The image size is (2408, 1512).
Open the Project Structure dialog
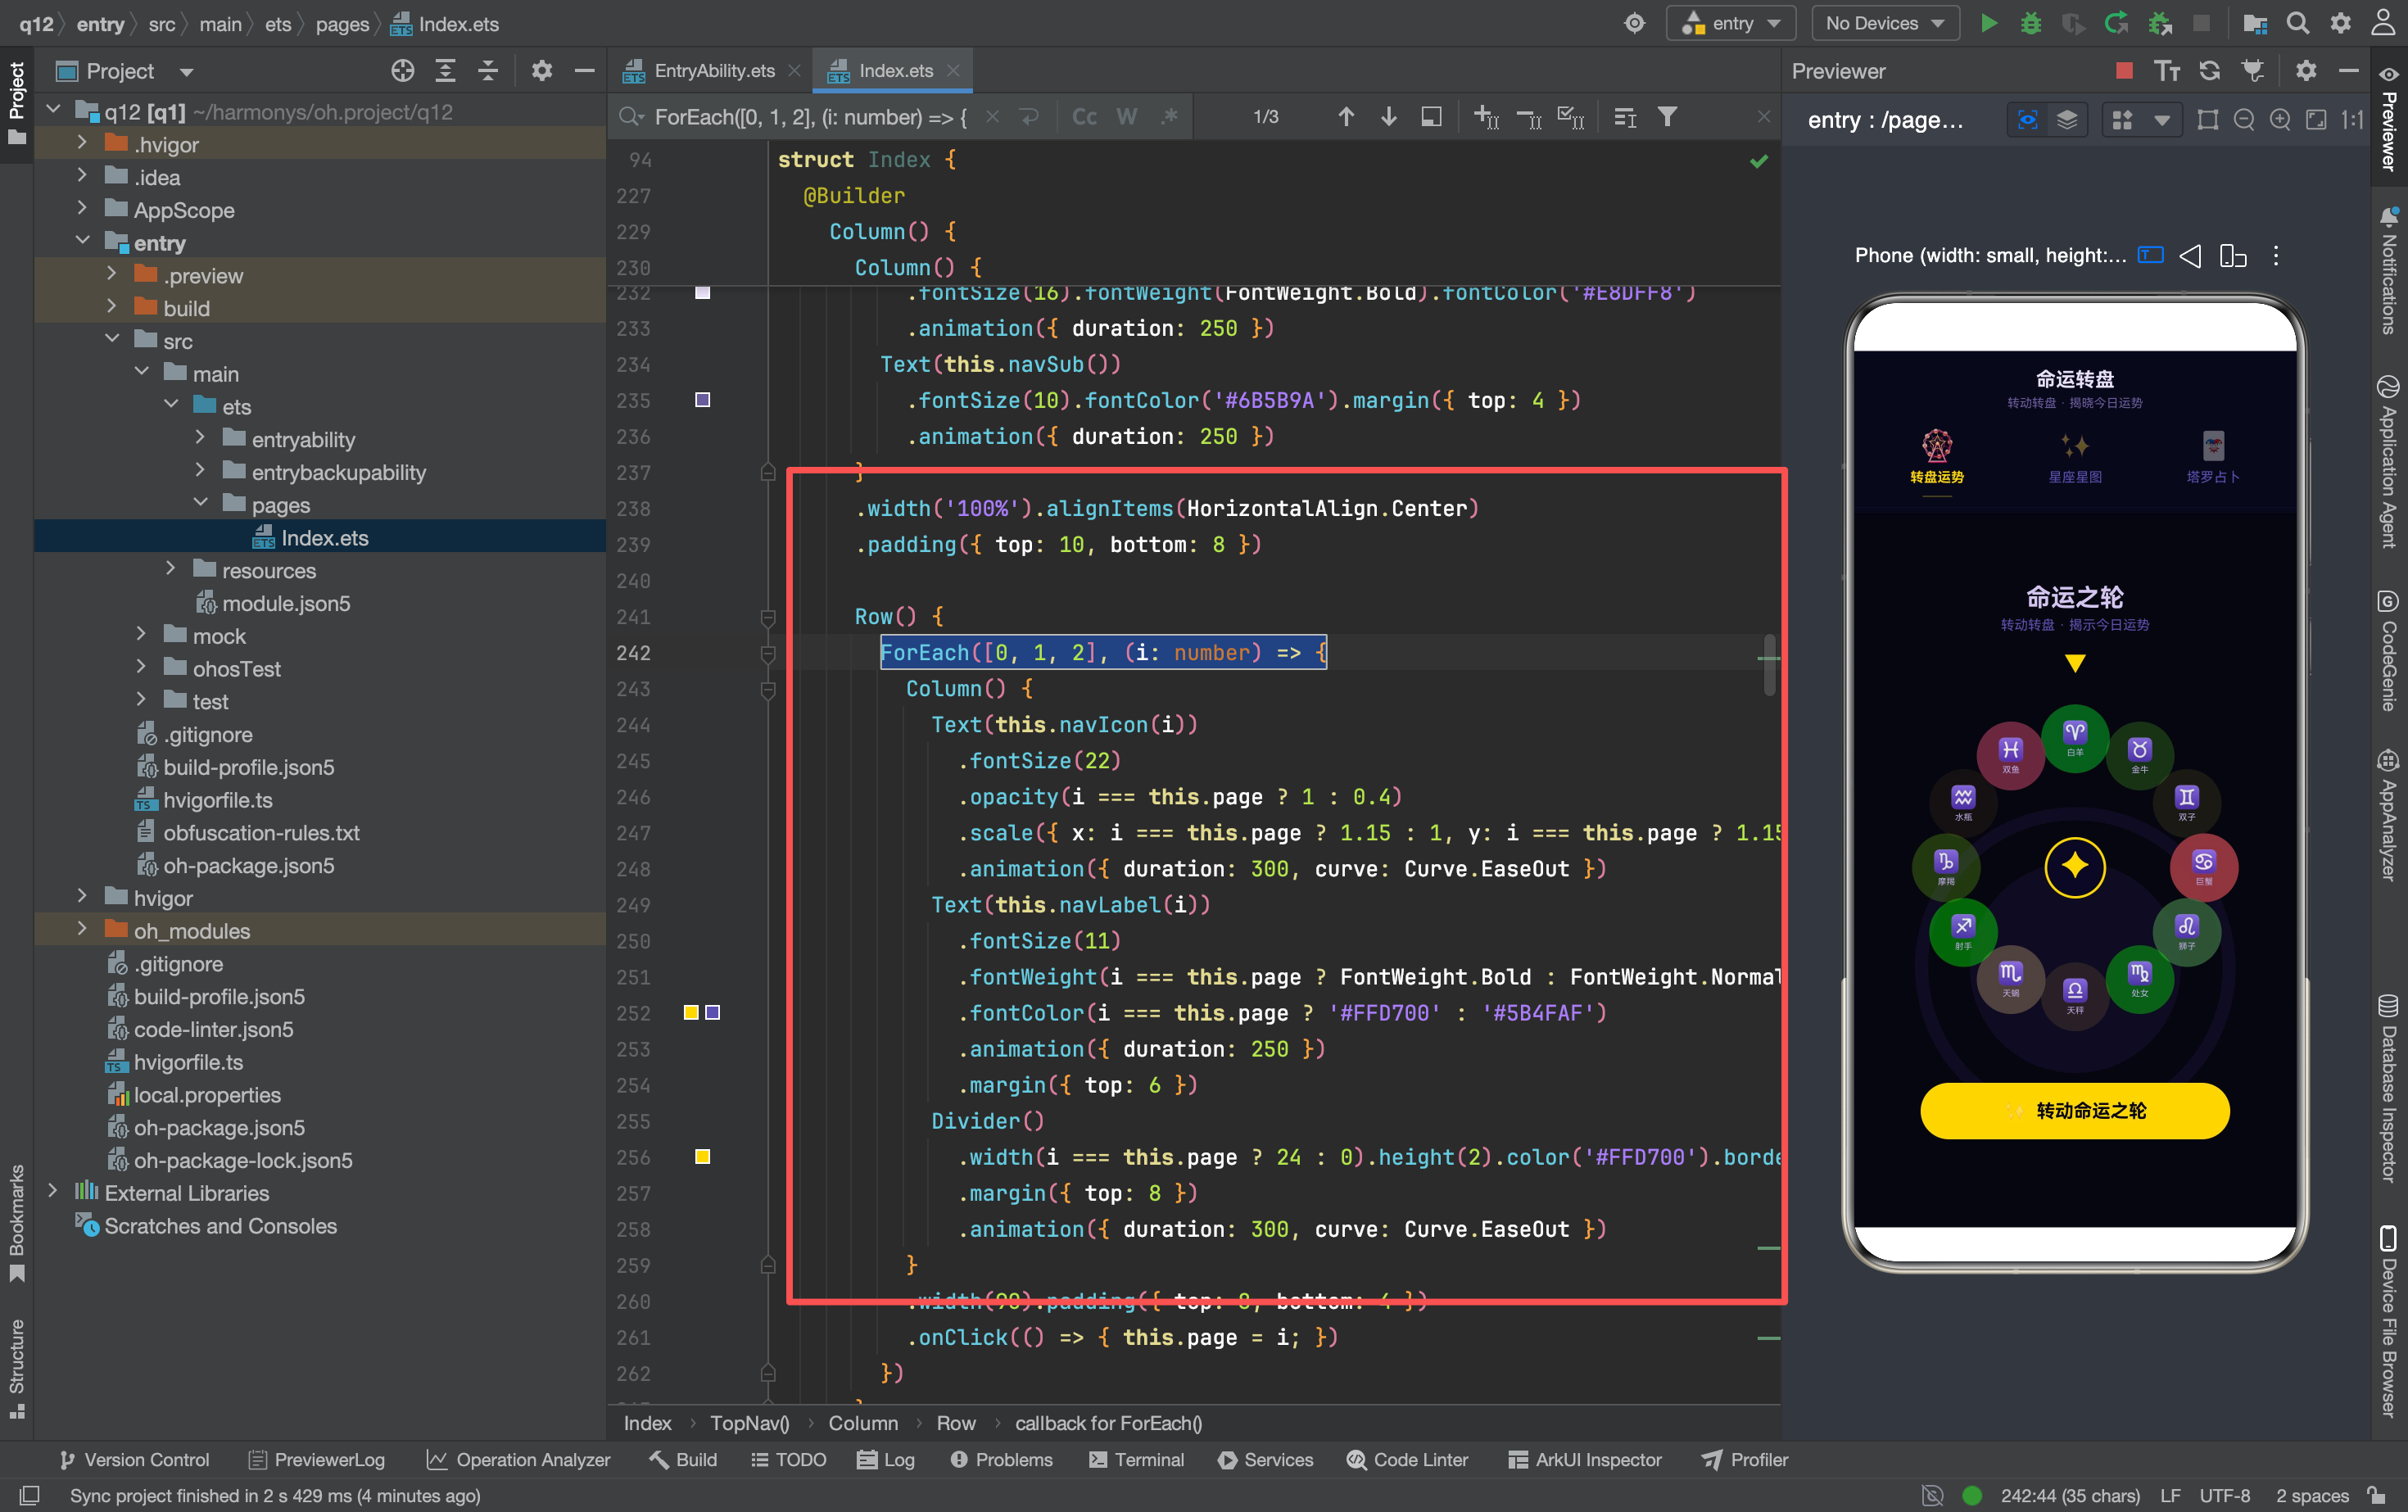click(x=2254, y=23)
